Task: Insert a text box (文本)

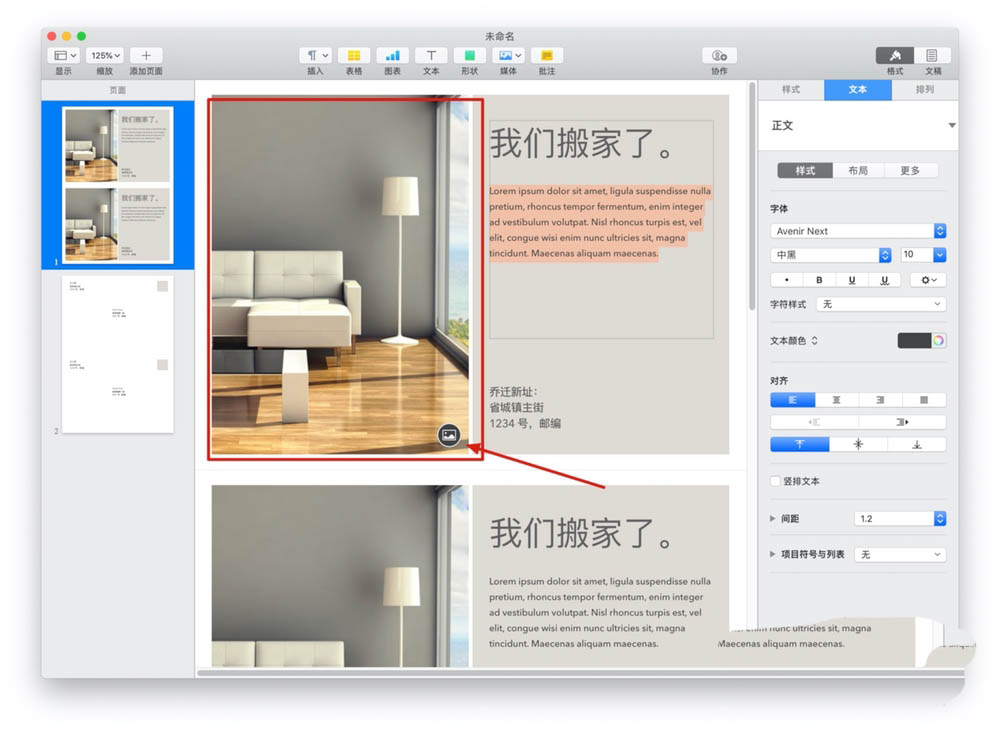Action: click(430, 55)
